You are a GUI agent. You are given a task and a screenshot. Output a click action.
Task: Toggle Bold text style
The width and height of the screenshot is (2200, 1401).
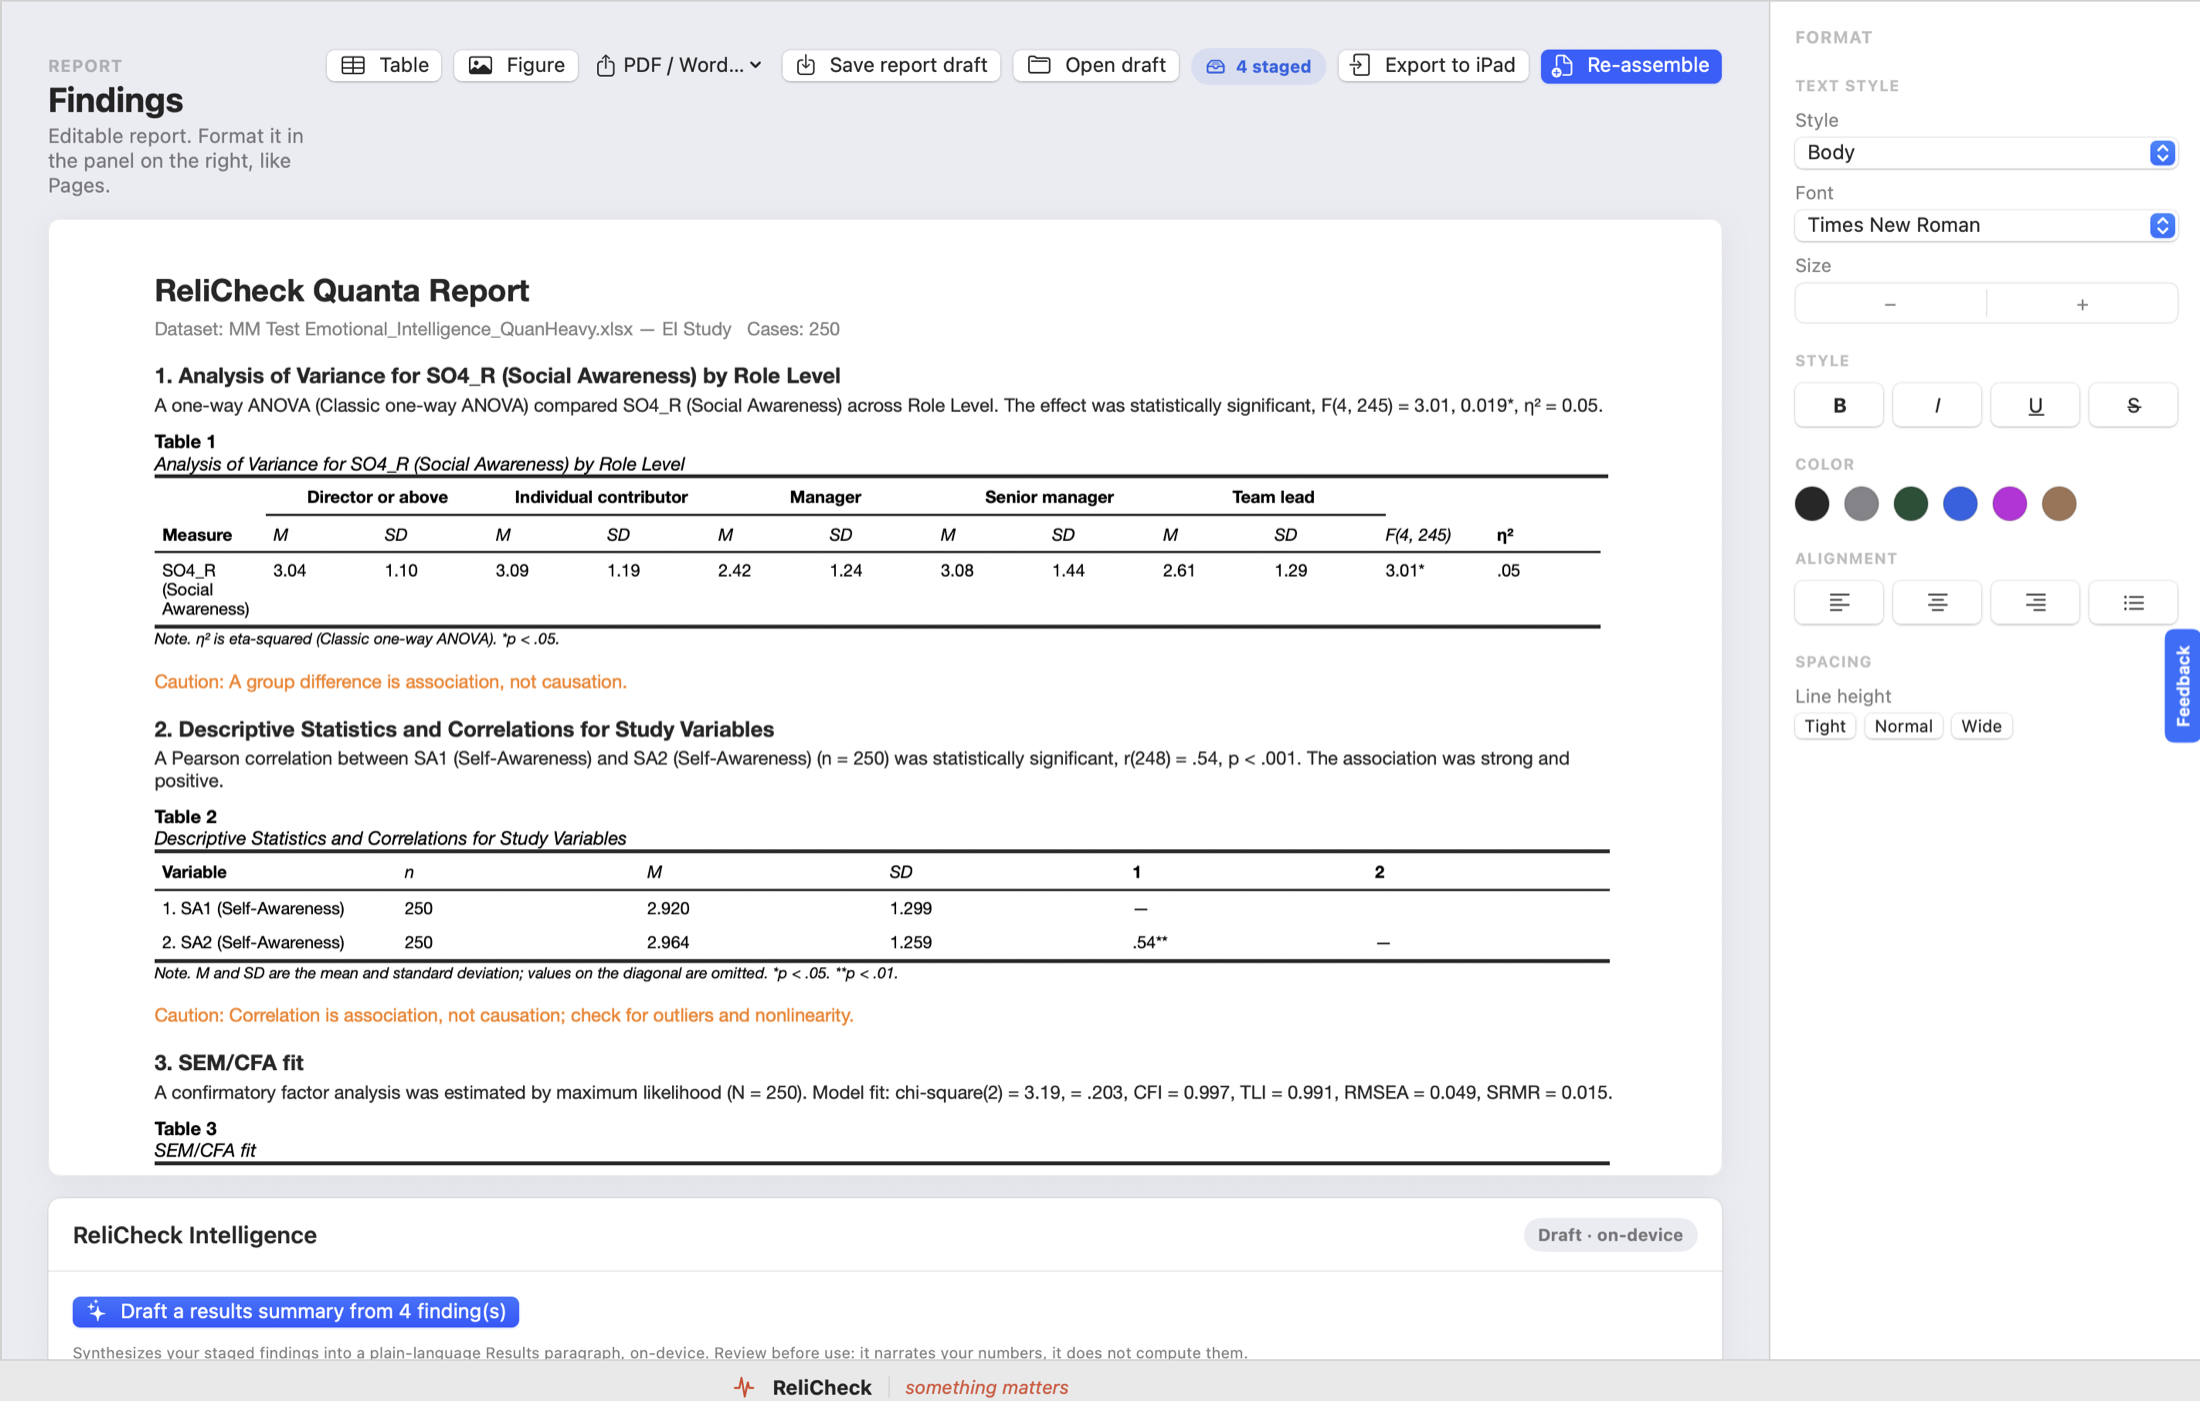pyautogui.click(x=1839, y=405)
